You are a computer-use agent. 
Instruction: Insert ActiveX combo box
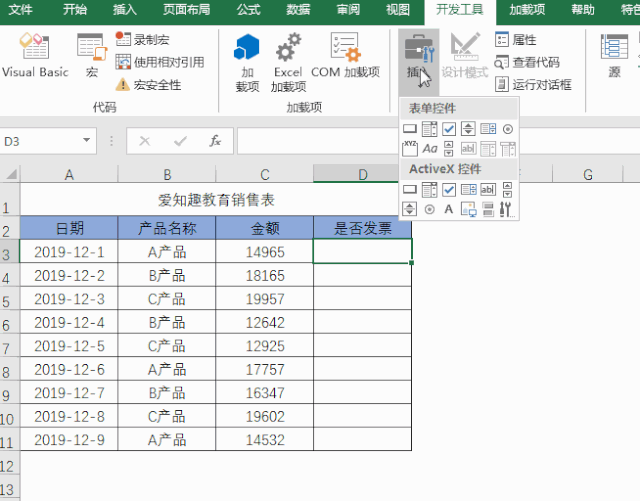[x=429, y=189]
